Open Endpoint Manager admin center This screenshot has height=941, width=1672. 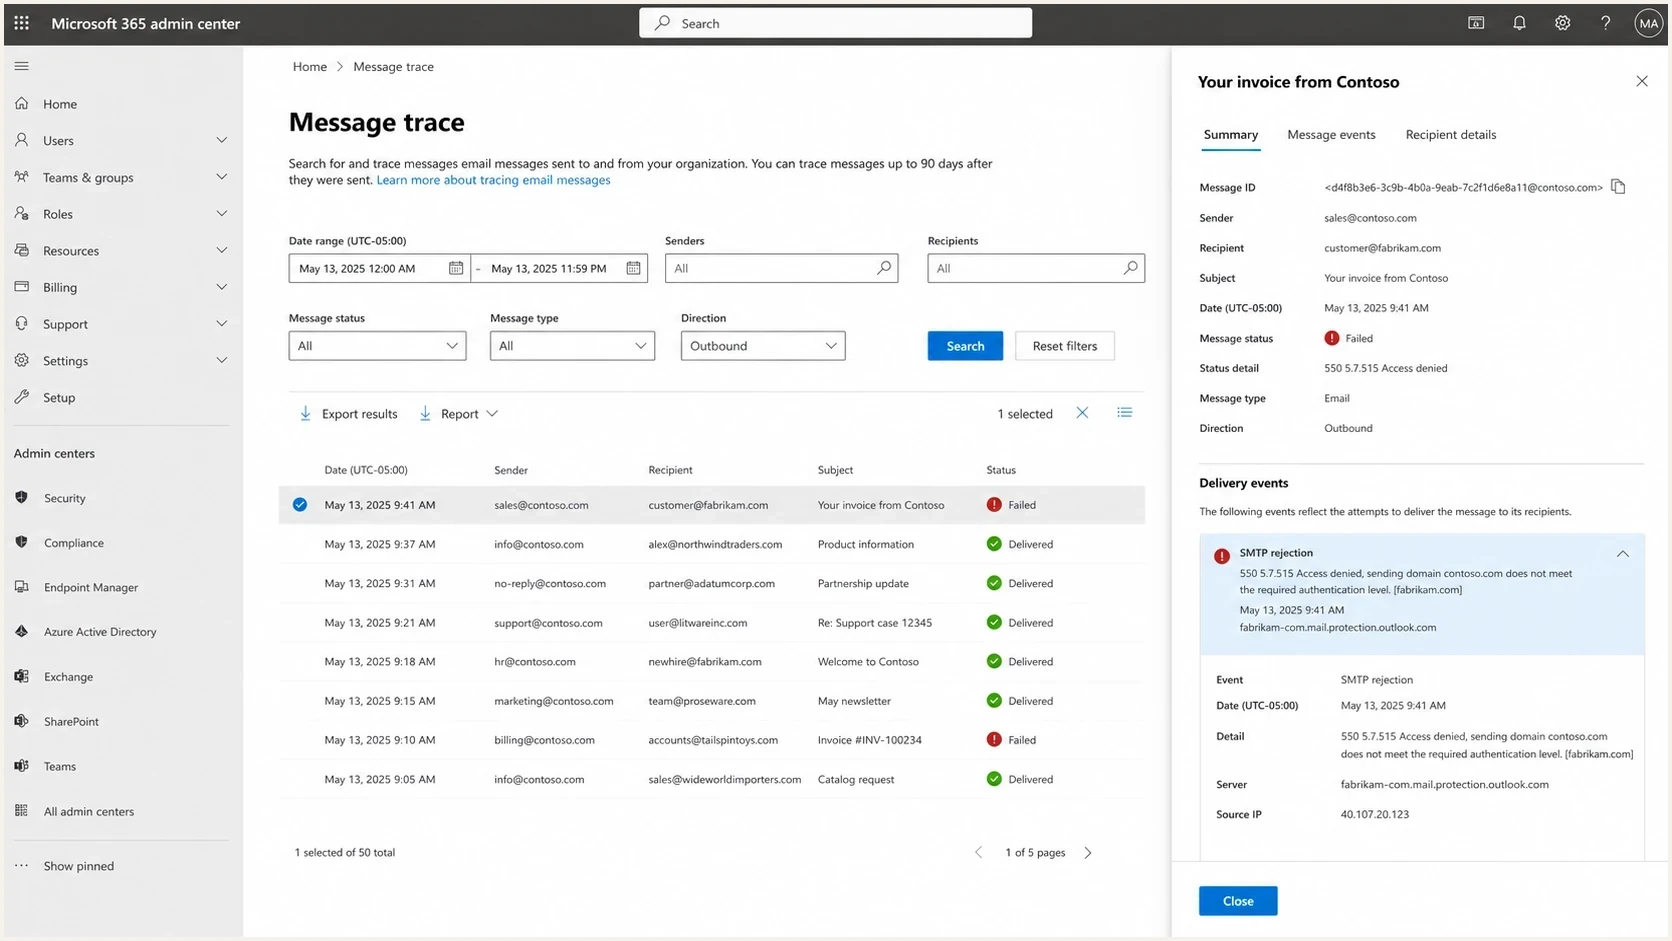90,587
